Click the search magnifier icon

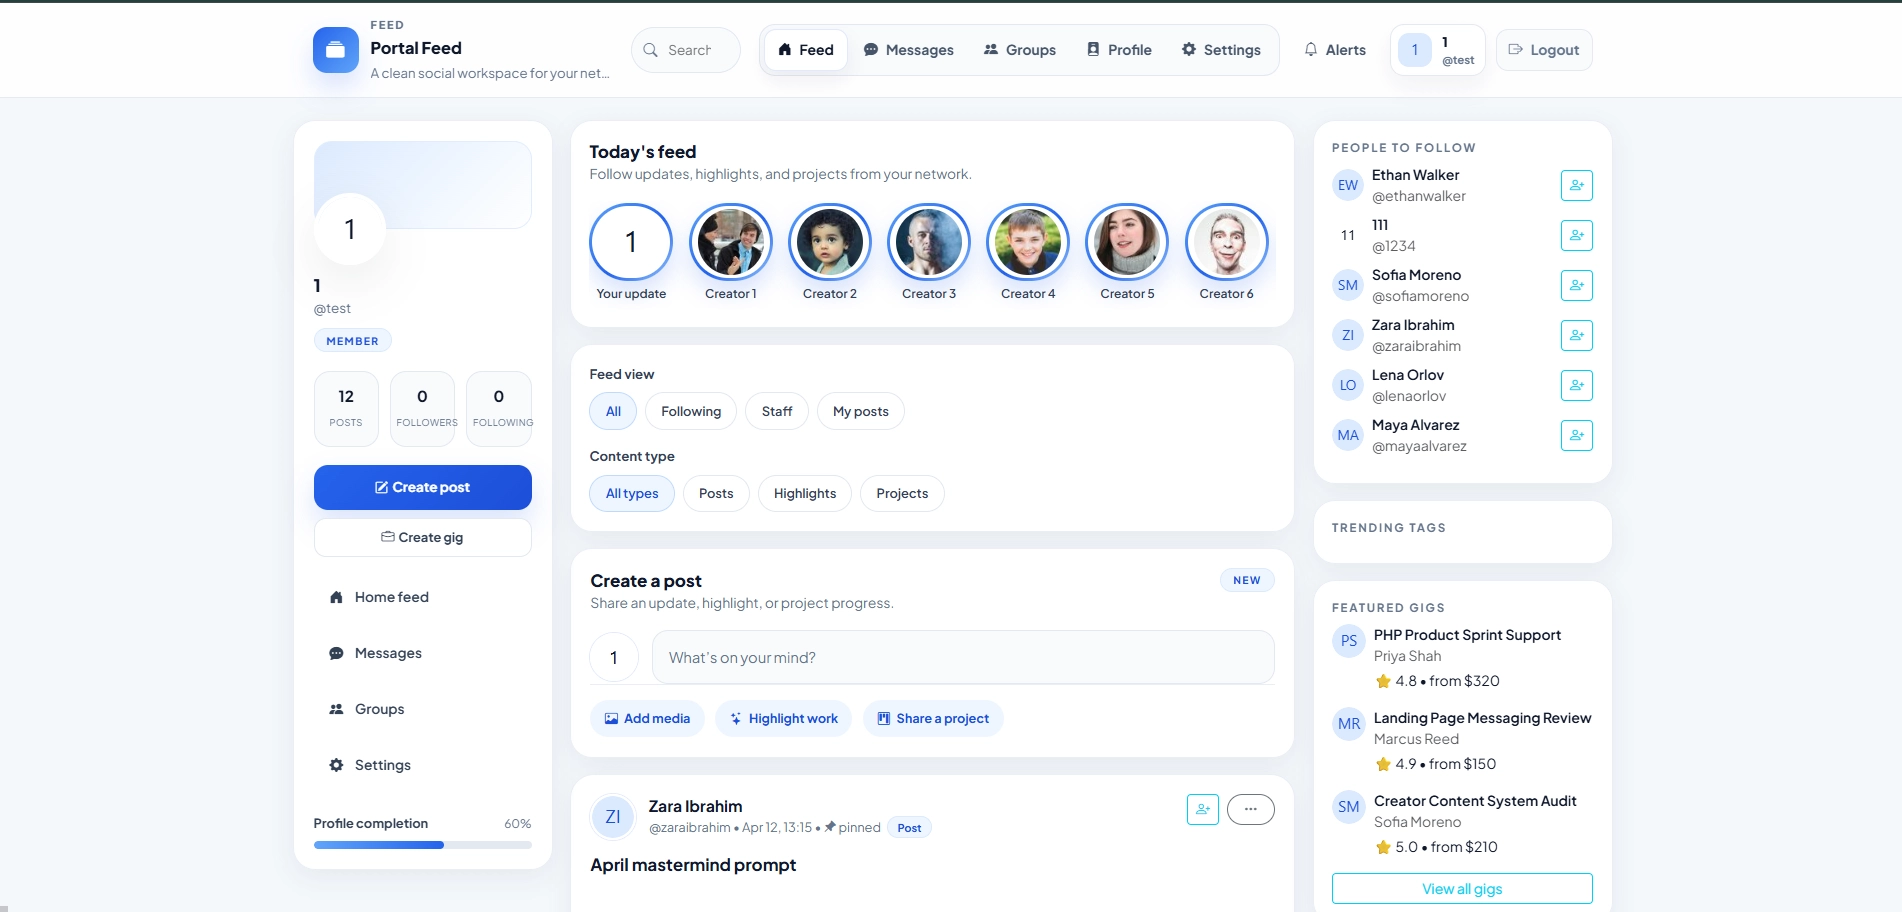pyautogui.click(x=651, y=50)
